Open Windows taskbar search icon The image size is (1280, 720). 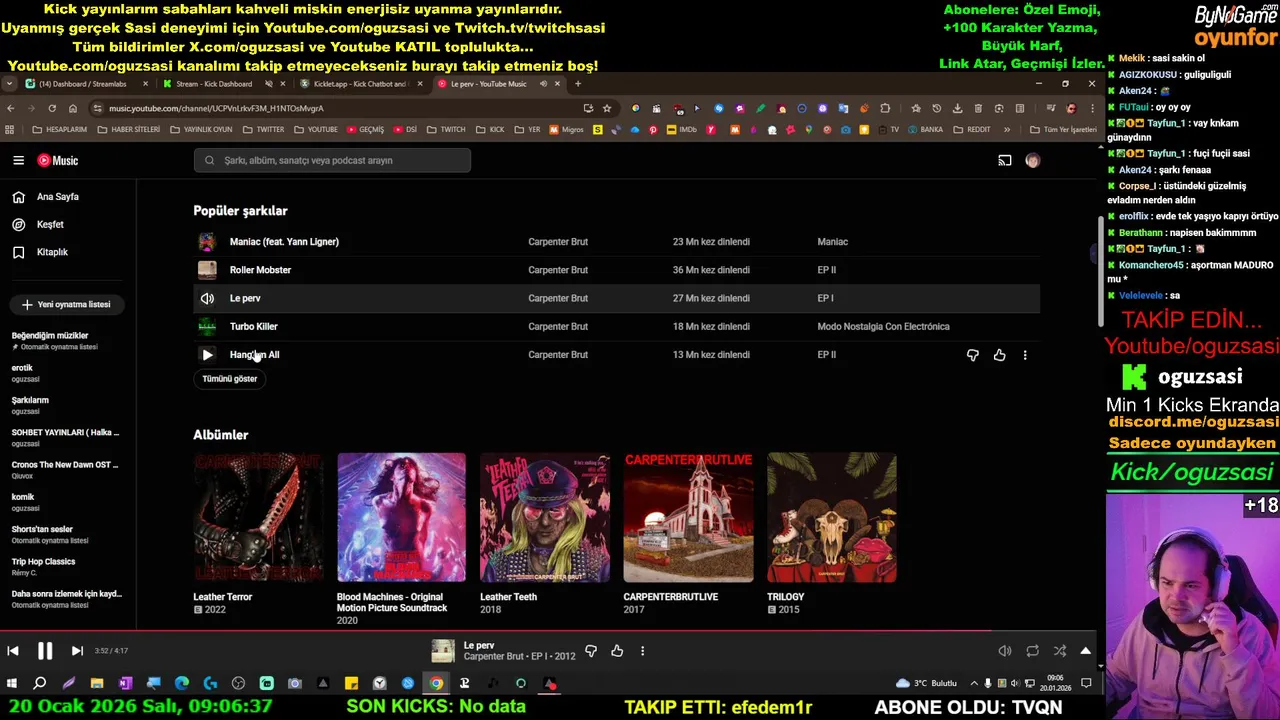click(x=40, y=684)
